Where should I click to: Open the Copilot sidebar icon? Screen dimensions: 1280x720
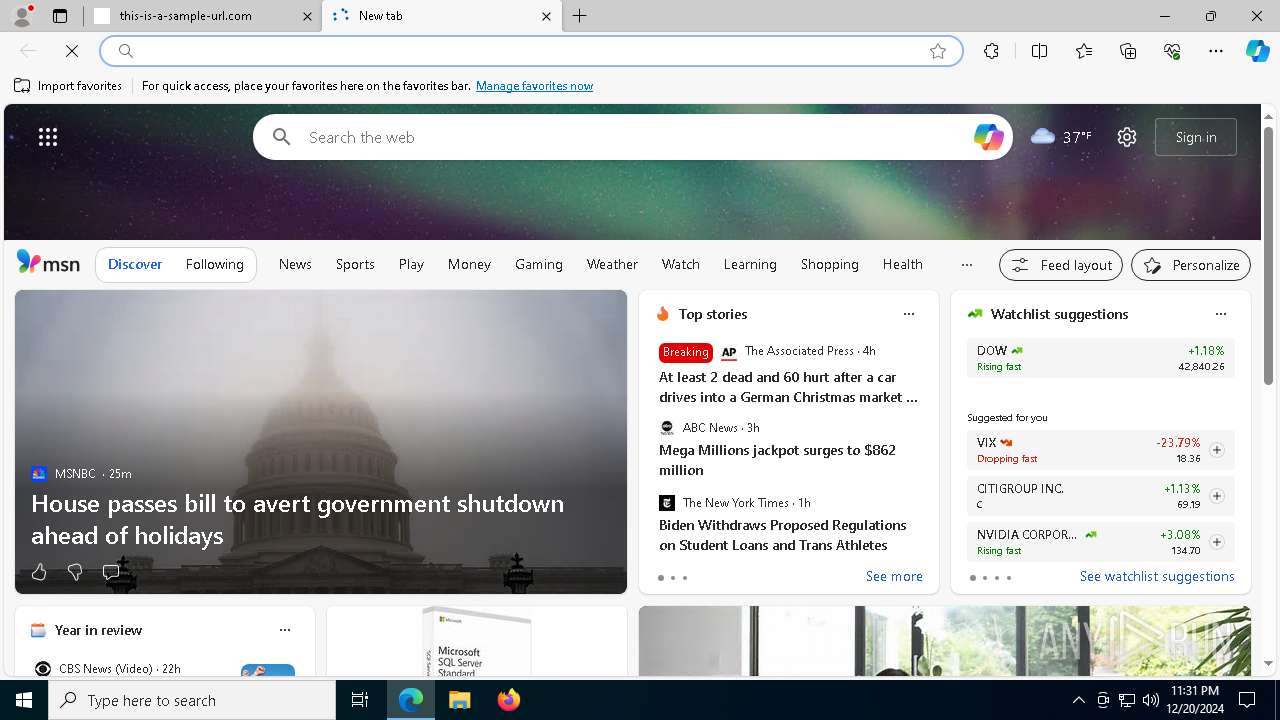click(x=1257, y=51)
